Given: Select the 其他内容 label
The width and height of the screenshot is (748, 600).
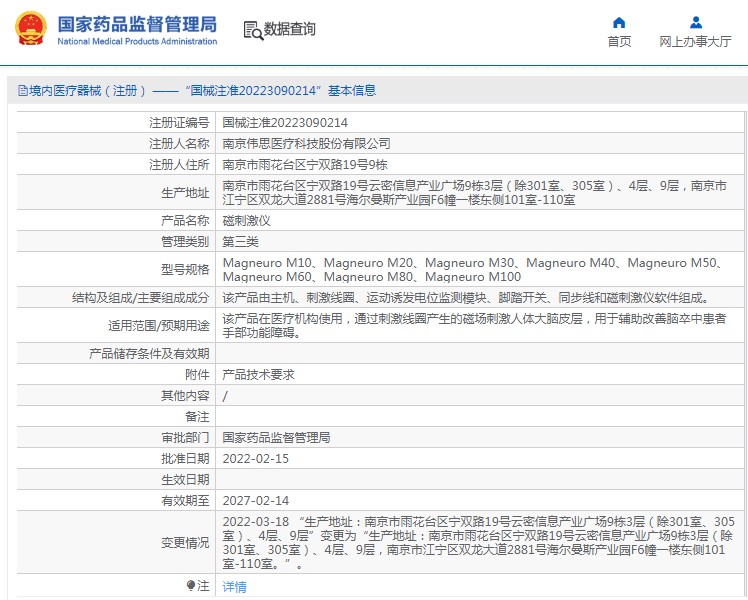Looking at the screenshot, I should tap(185, 396).
